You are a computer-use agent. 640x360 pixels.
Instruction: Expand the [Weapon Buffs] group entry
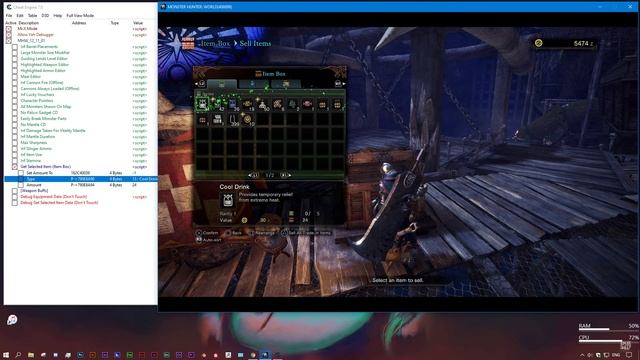coord(15,191)
